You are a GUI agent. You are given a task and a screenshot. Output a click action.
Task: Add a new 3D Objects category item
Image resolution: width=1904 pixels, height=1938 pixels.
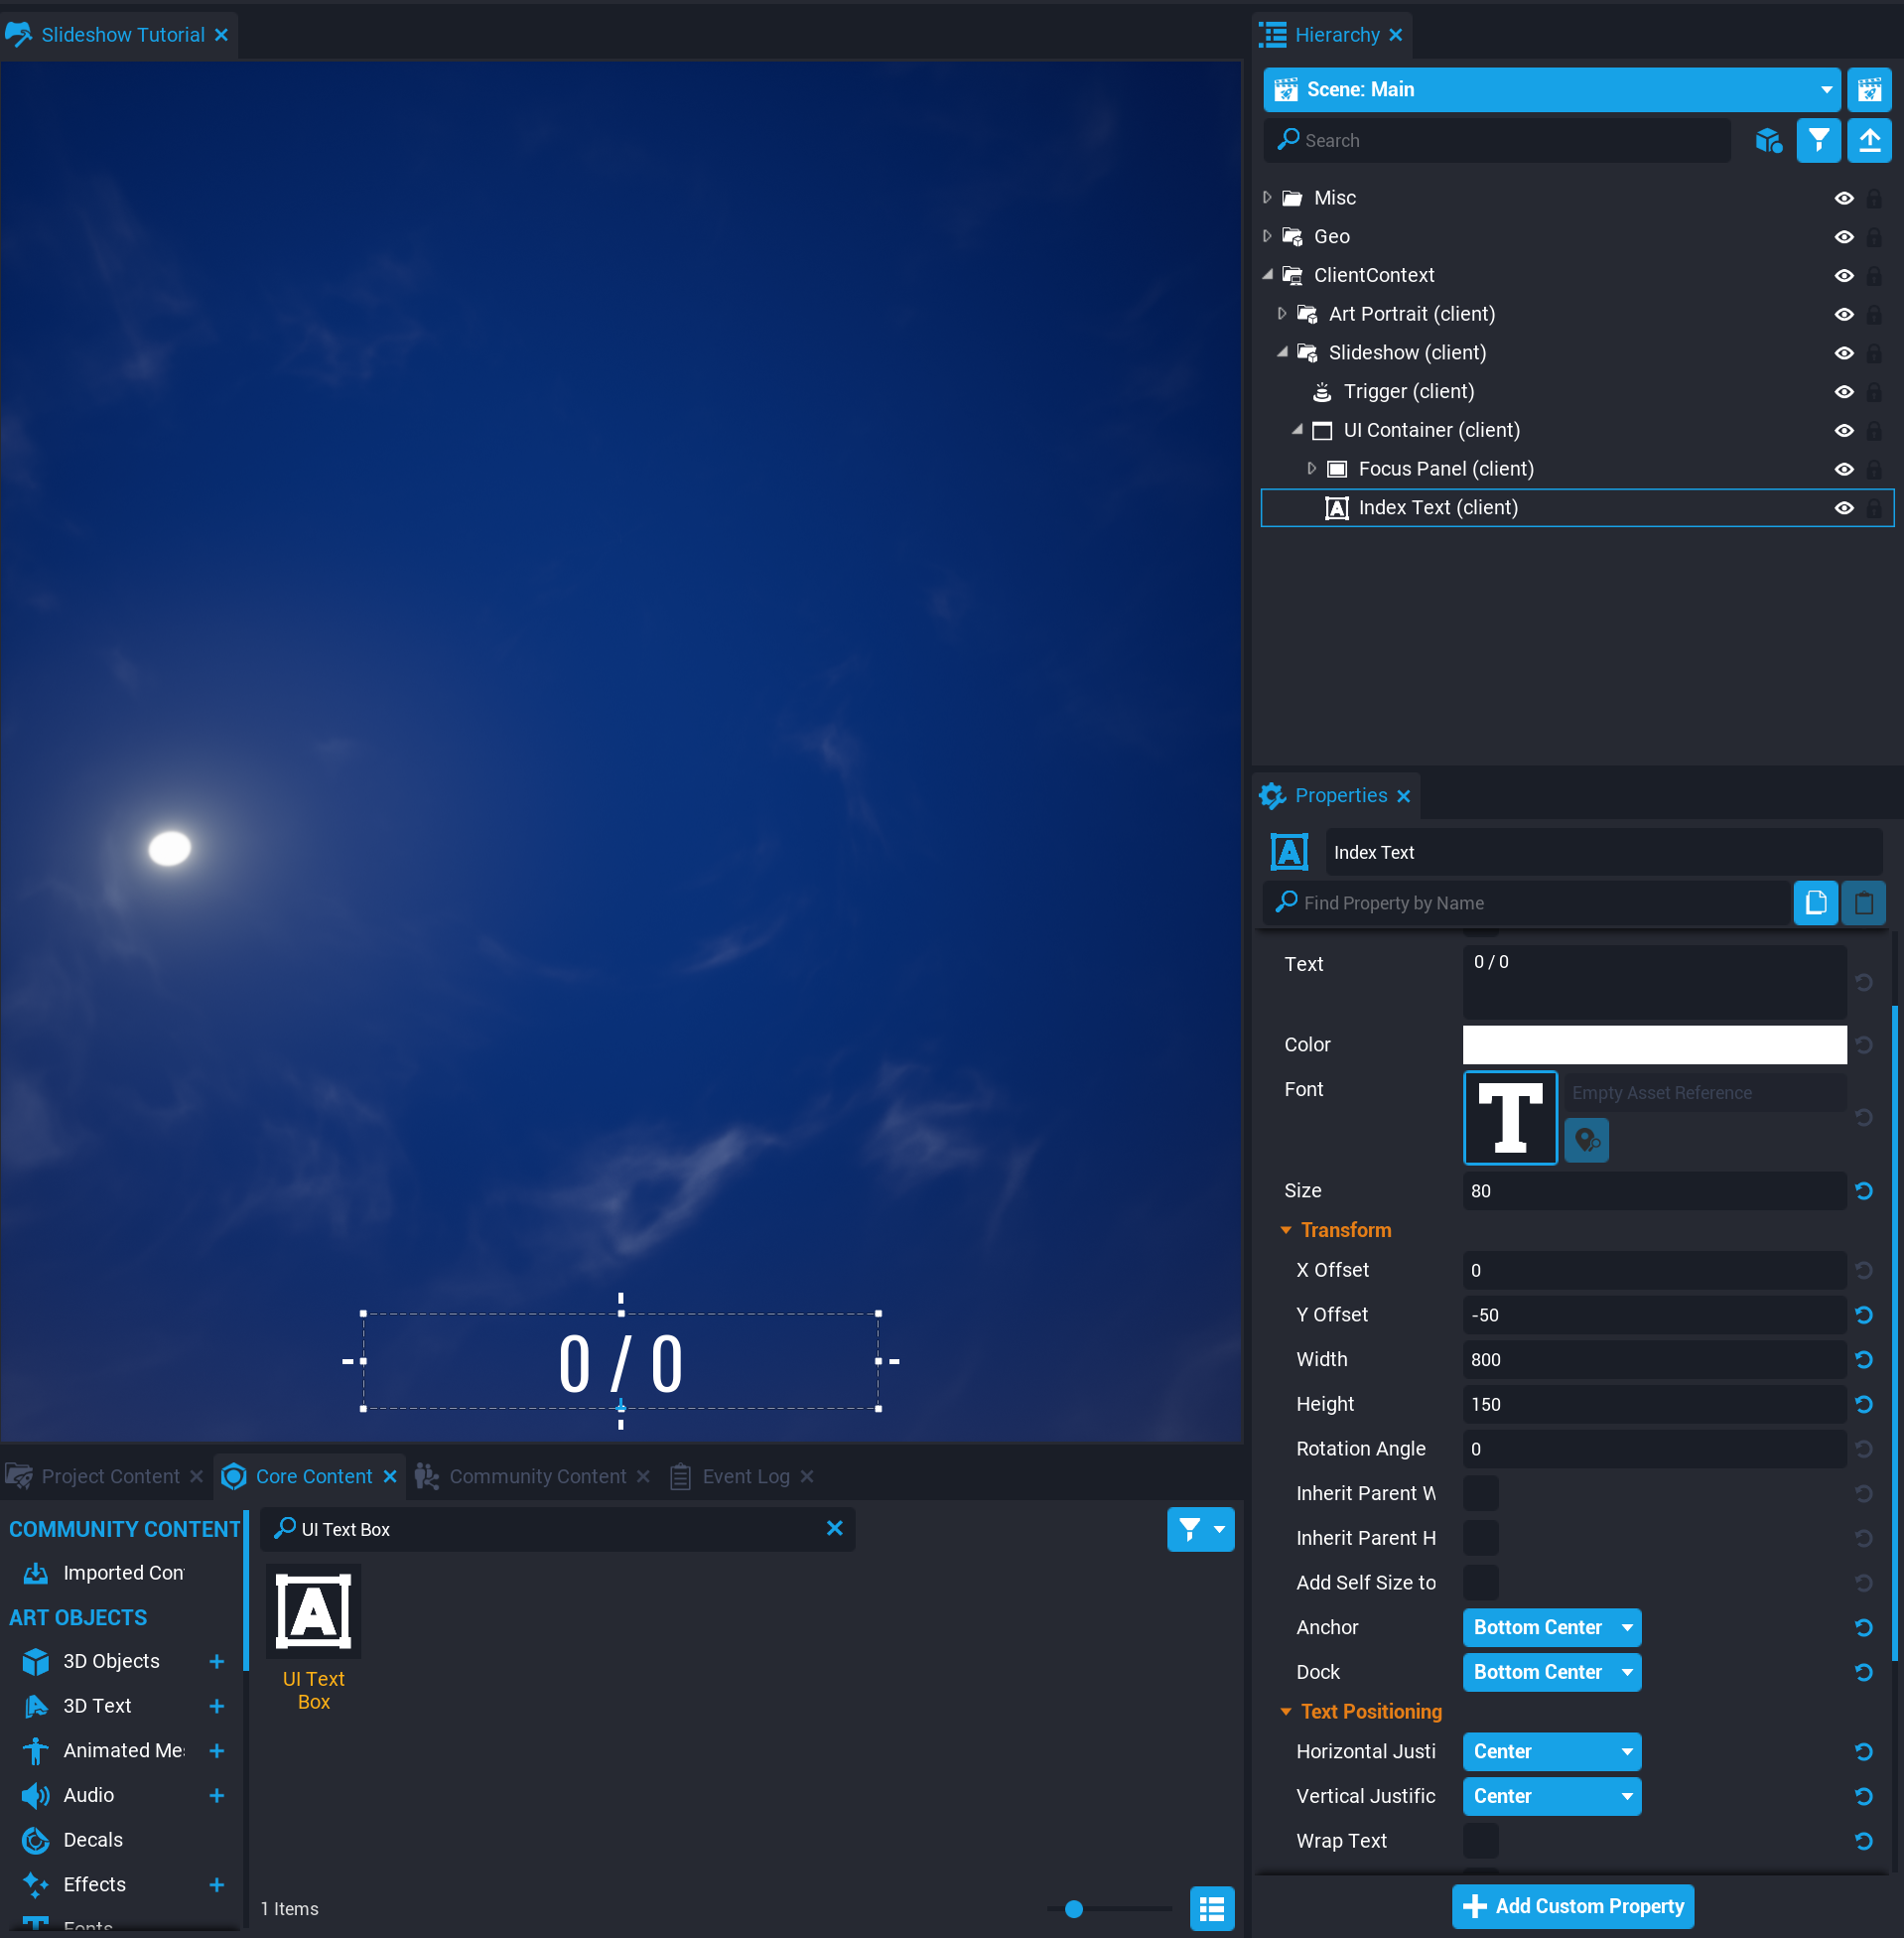click(216, 1661)
